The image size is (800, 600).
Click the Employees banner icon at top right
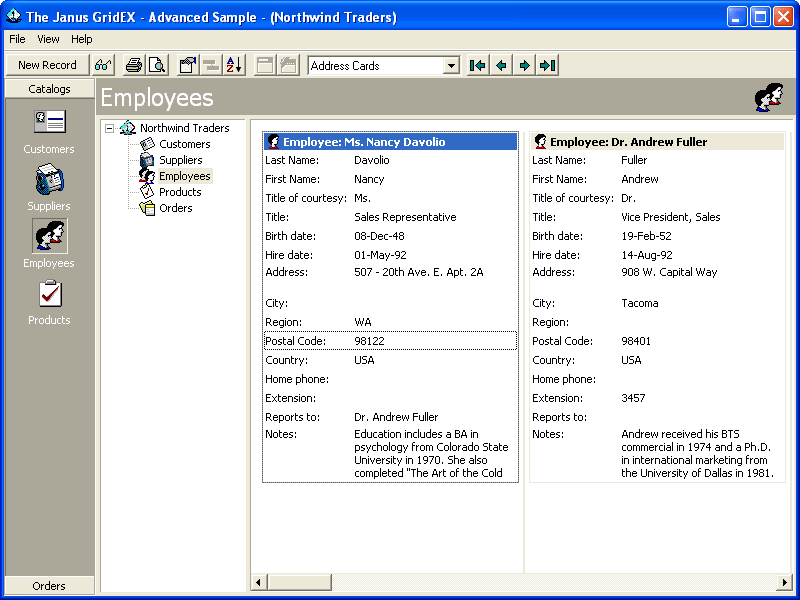(769, 97)
